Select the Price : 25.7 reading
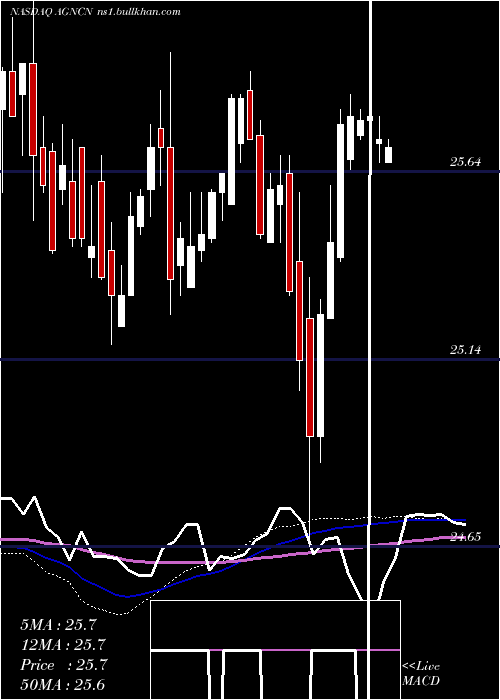The height and width of the screenshot is (700, 500). tap(63, 665)
